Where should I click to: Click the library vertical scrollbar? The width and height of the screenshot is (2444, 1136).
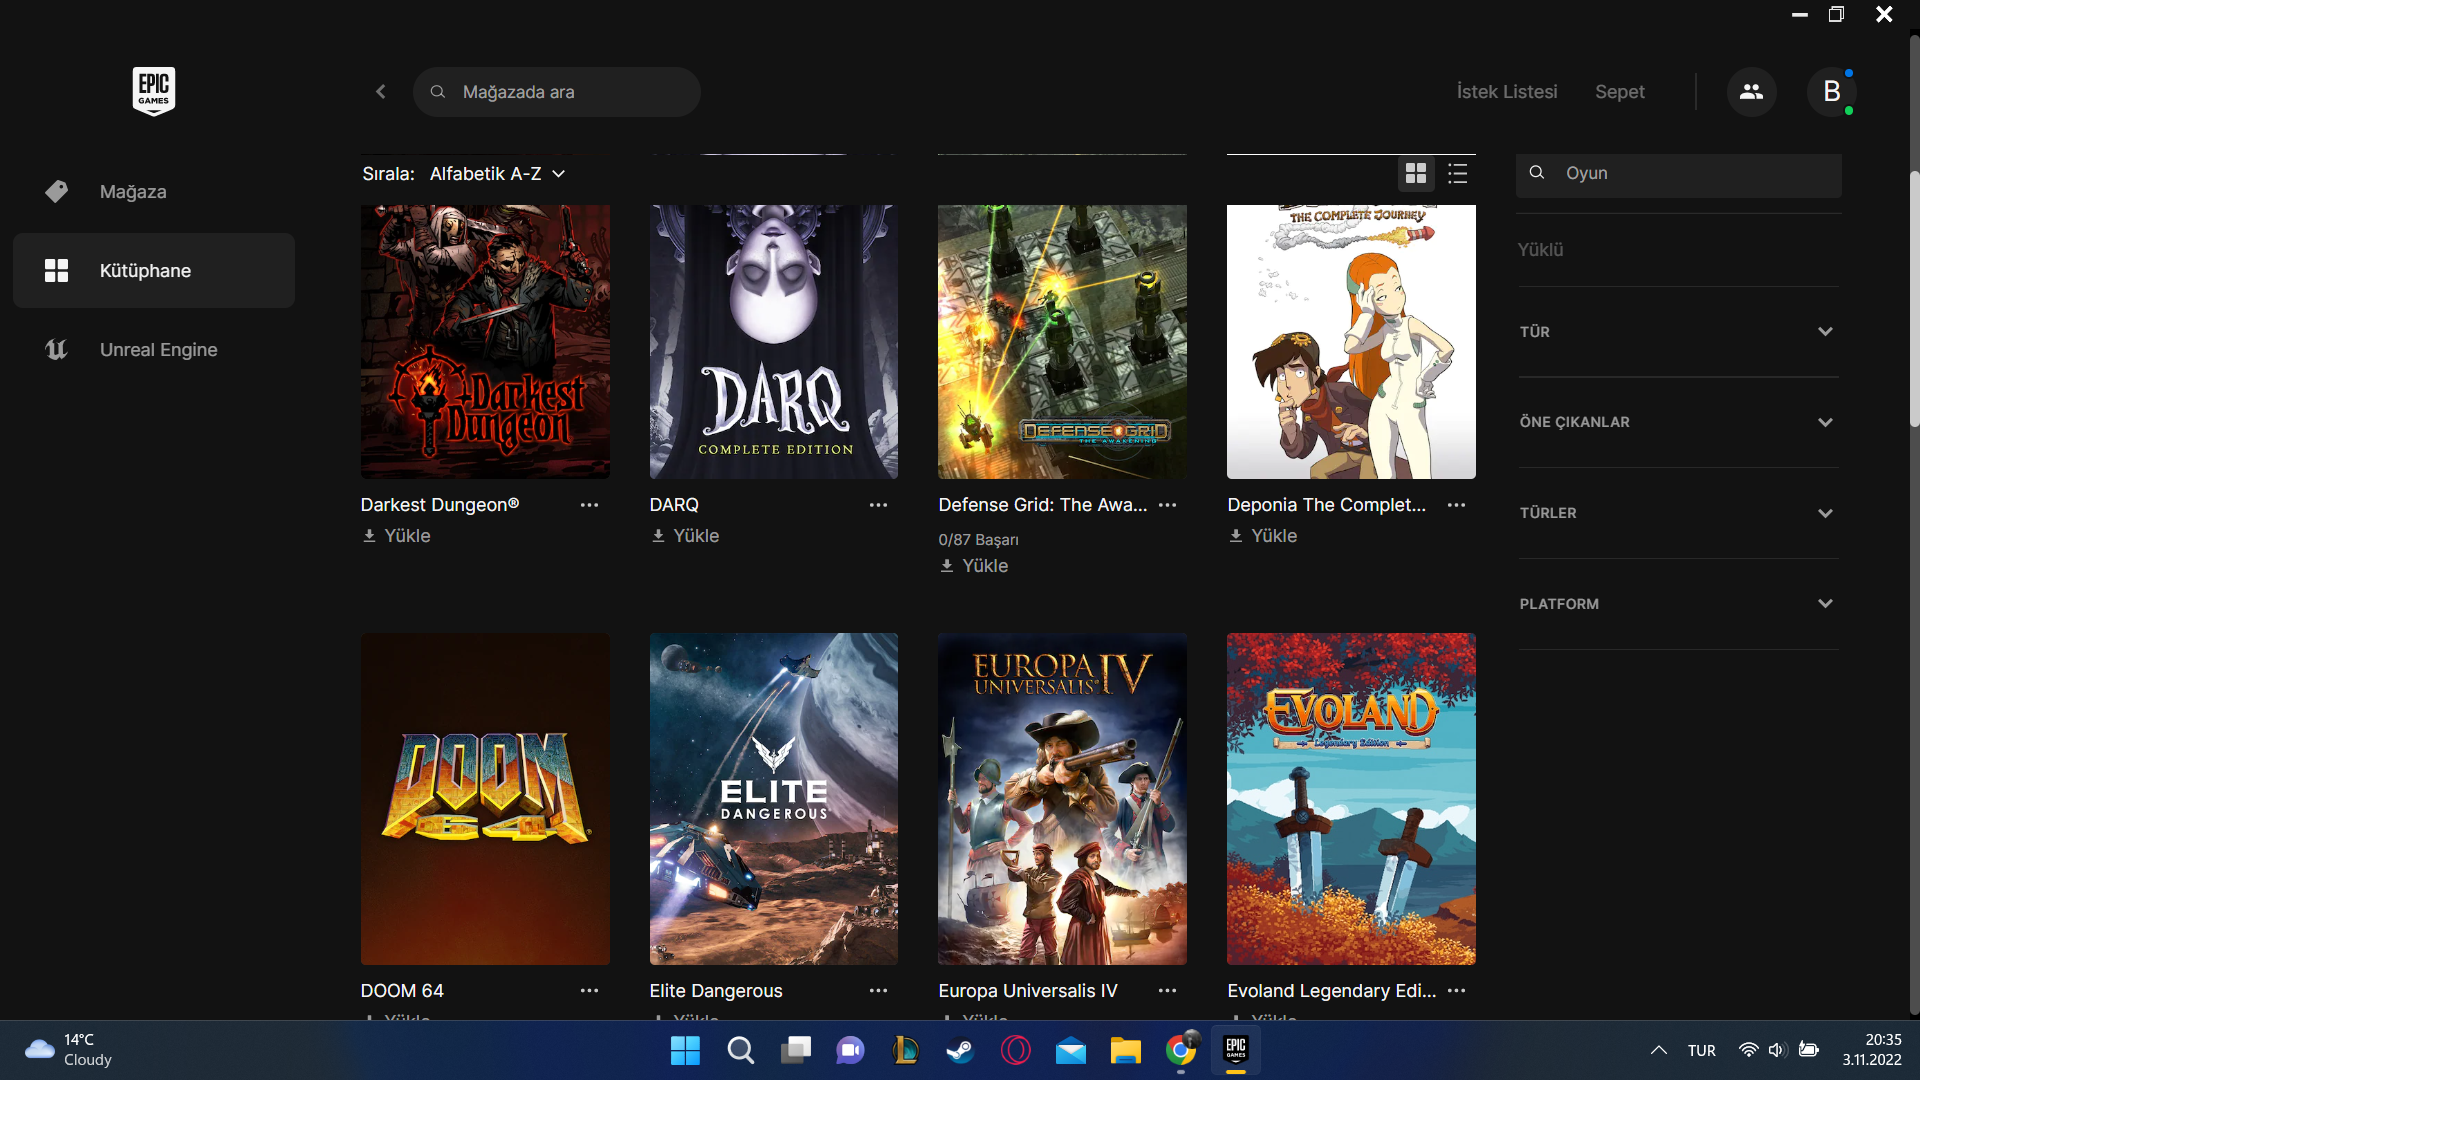coord(1914,300)
